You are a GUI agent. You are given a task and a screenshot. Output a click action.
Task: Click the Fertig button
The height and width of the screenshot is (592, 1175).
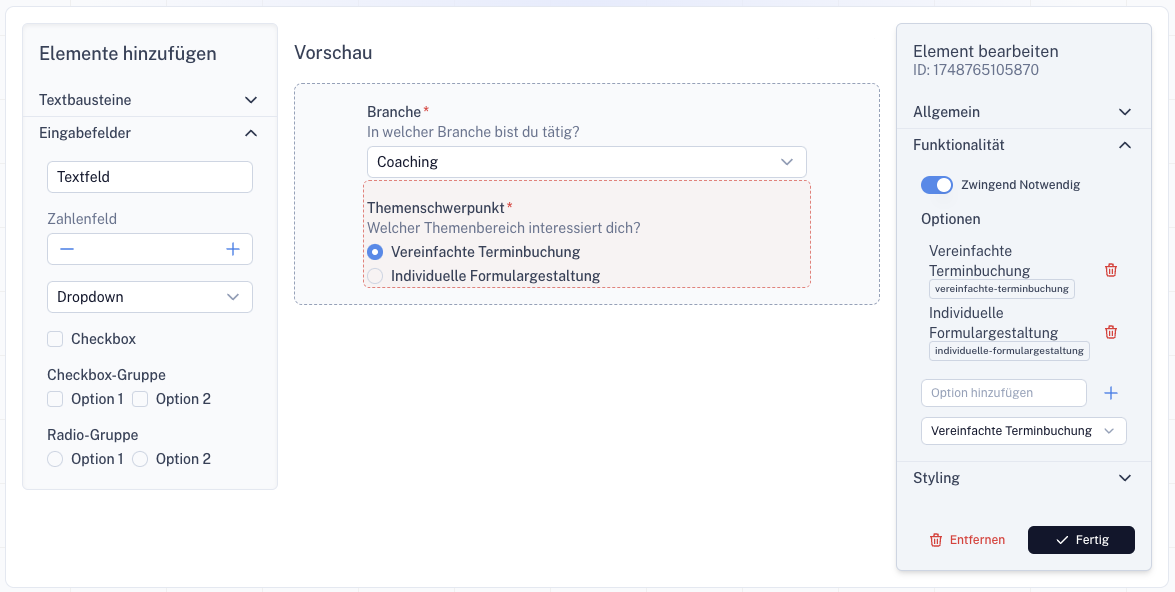1081,540
